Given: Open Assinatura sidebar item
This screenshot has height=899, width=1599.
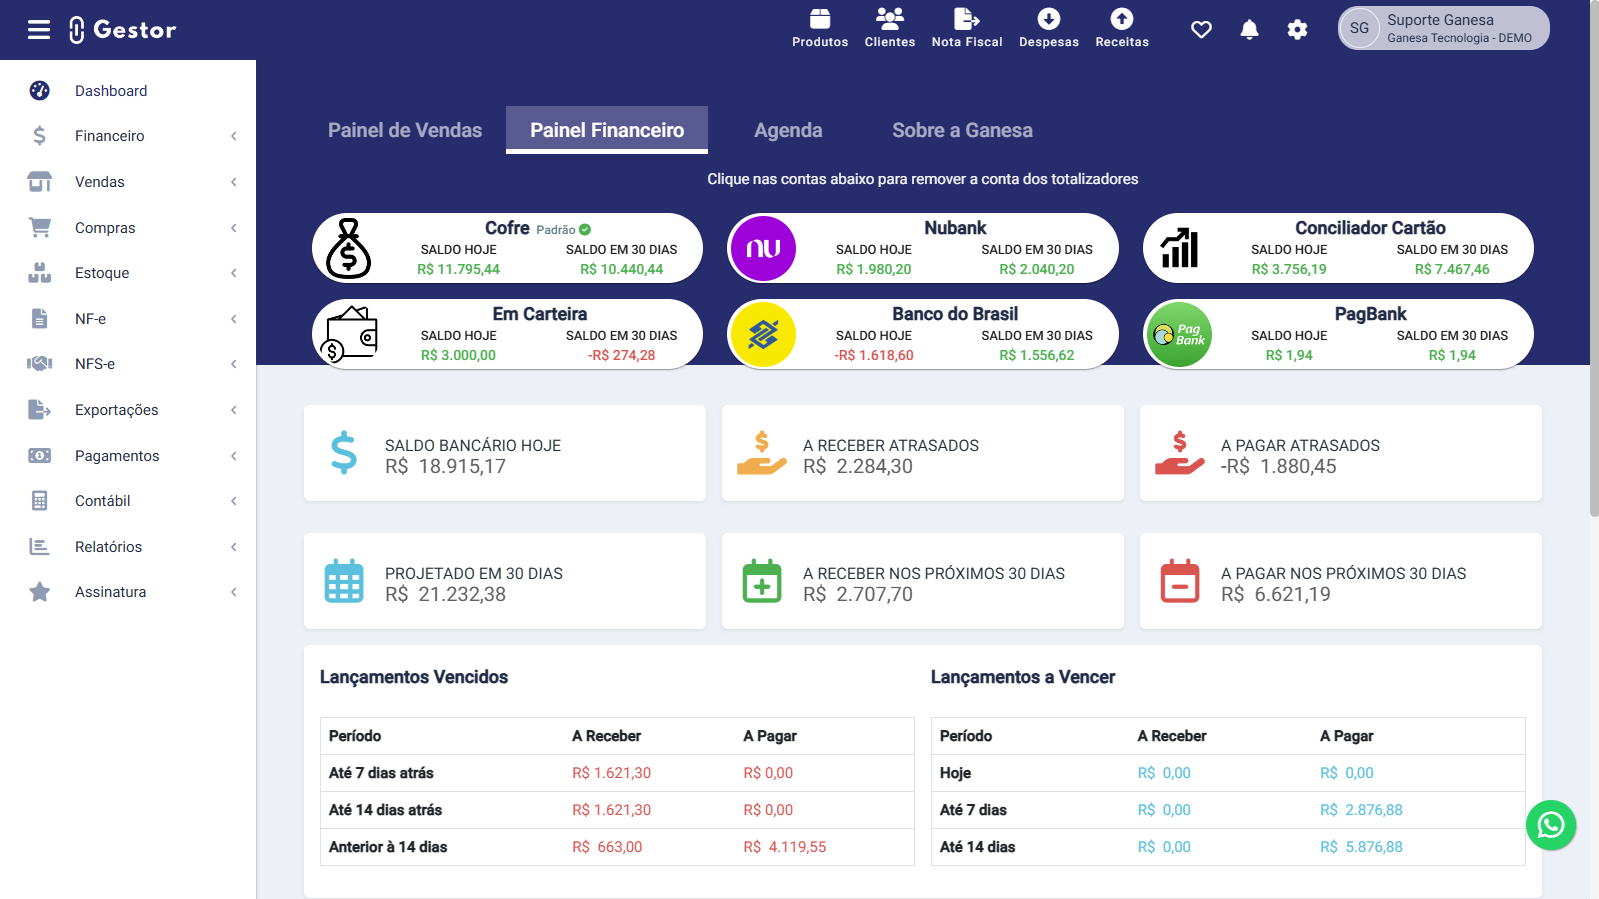Looking at the screenshot, I should click(128, 592).
